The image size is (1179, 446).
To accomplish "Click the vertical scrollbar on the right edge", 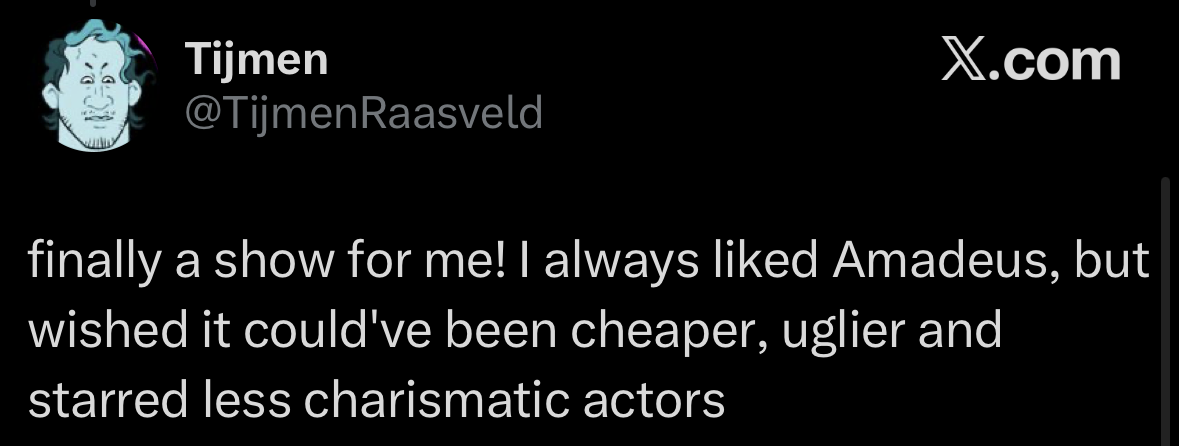I will point(1165,300).
